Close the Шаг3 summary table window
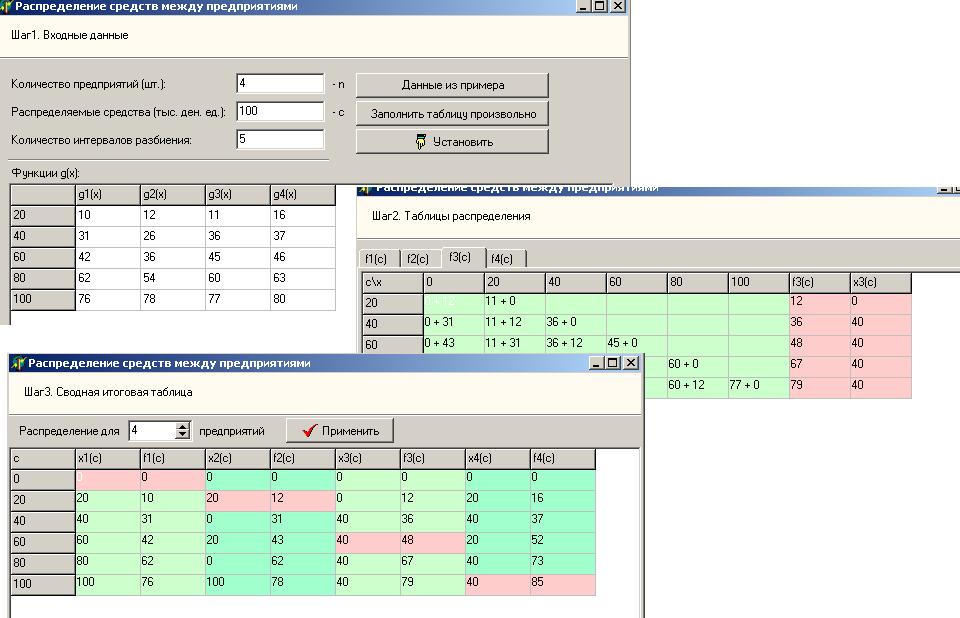960x618 pixels. point(631,363)
